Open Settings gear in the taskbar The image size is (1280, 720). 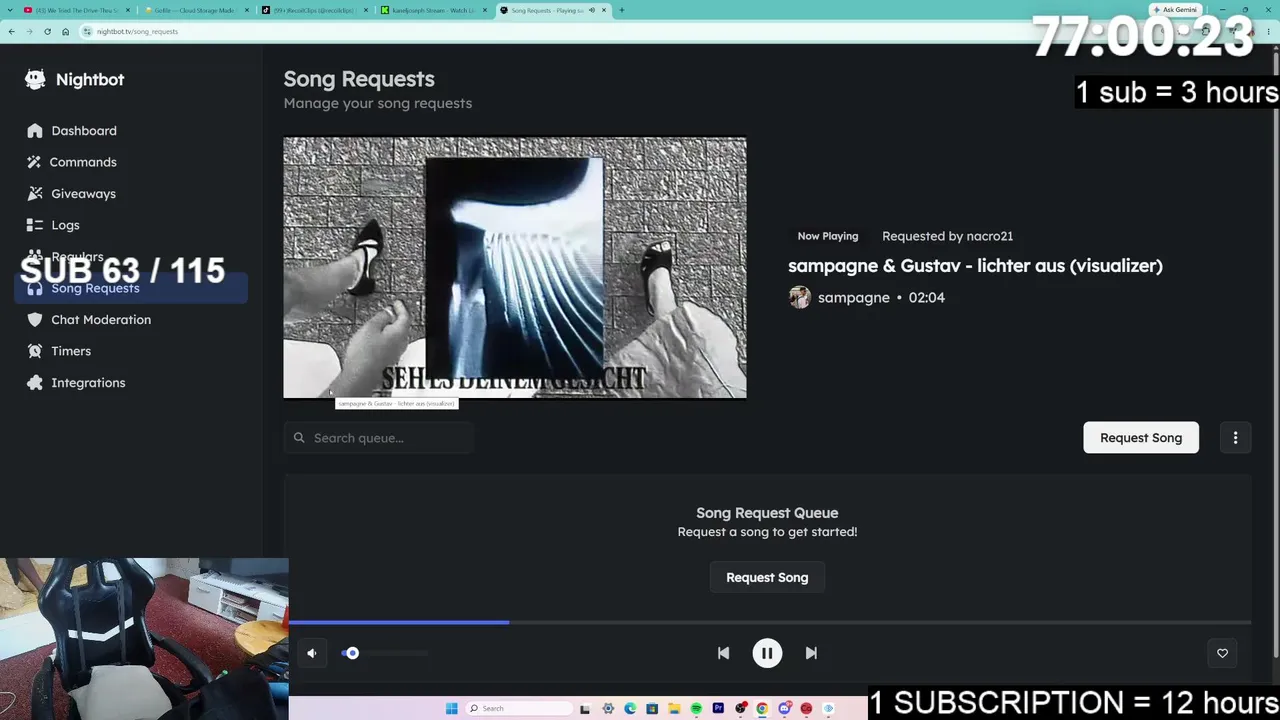coord(608,709)
